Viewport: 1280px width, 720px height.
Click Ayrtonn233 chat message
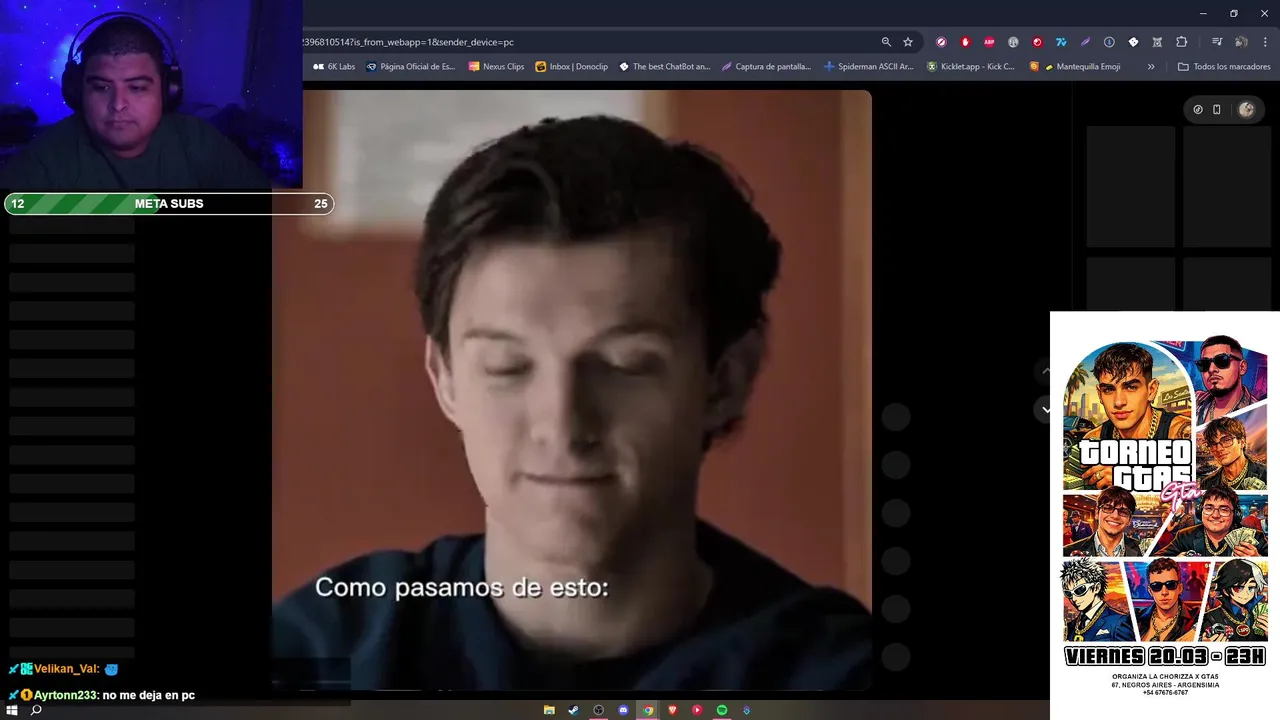102,695
